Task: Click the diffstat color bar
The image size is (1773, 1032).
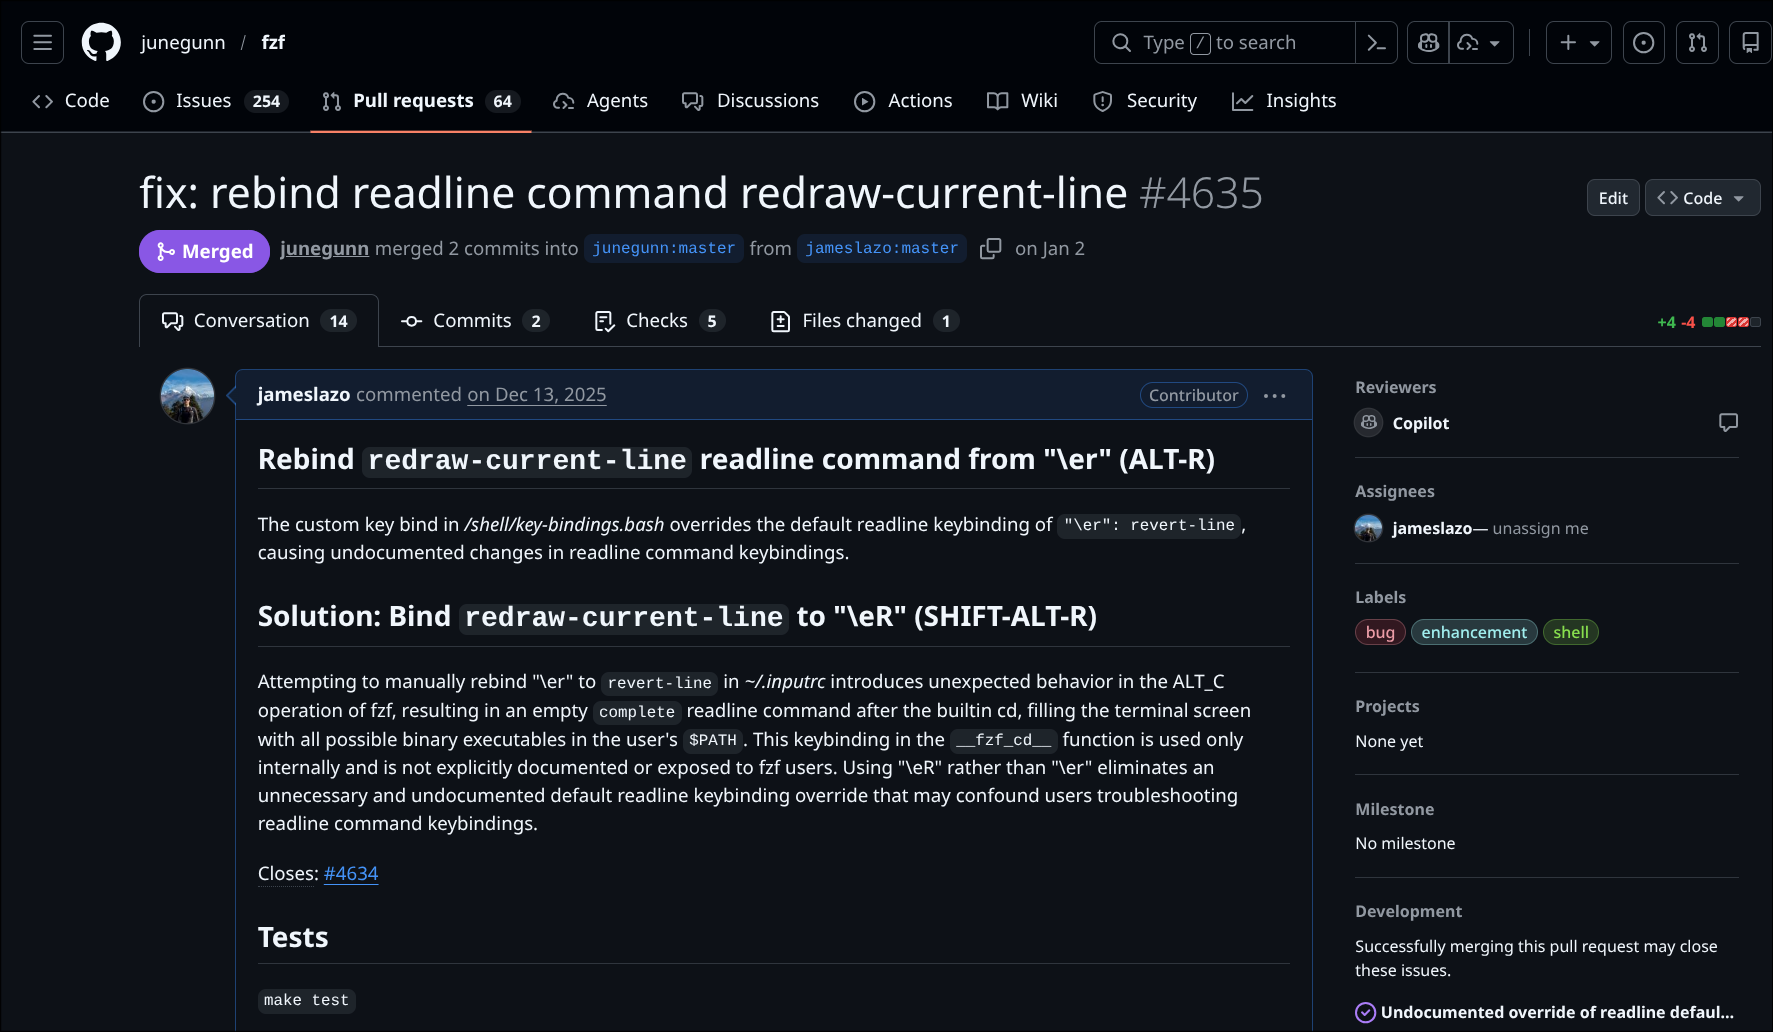Action: coord(1730,322)
